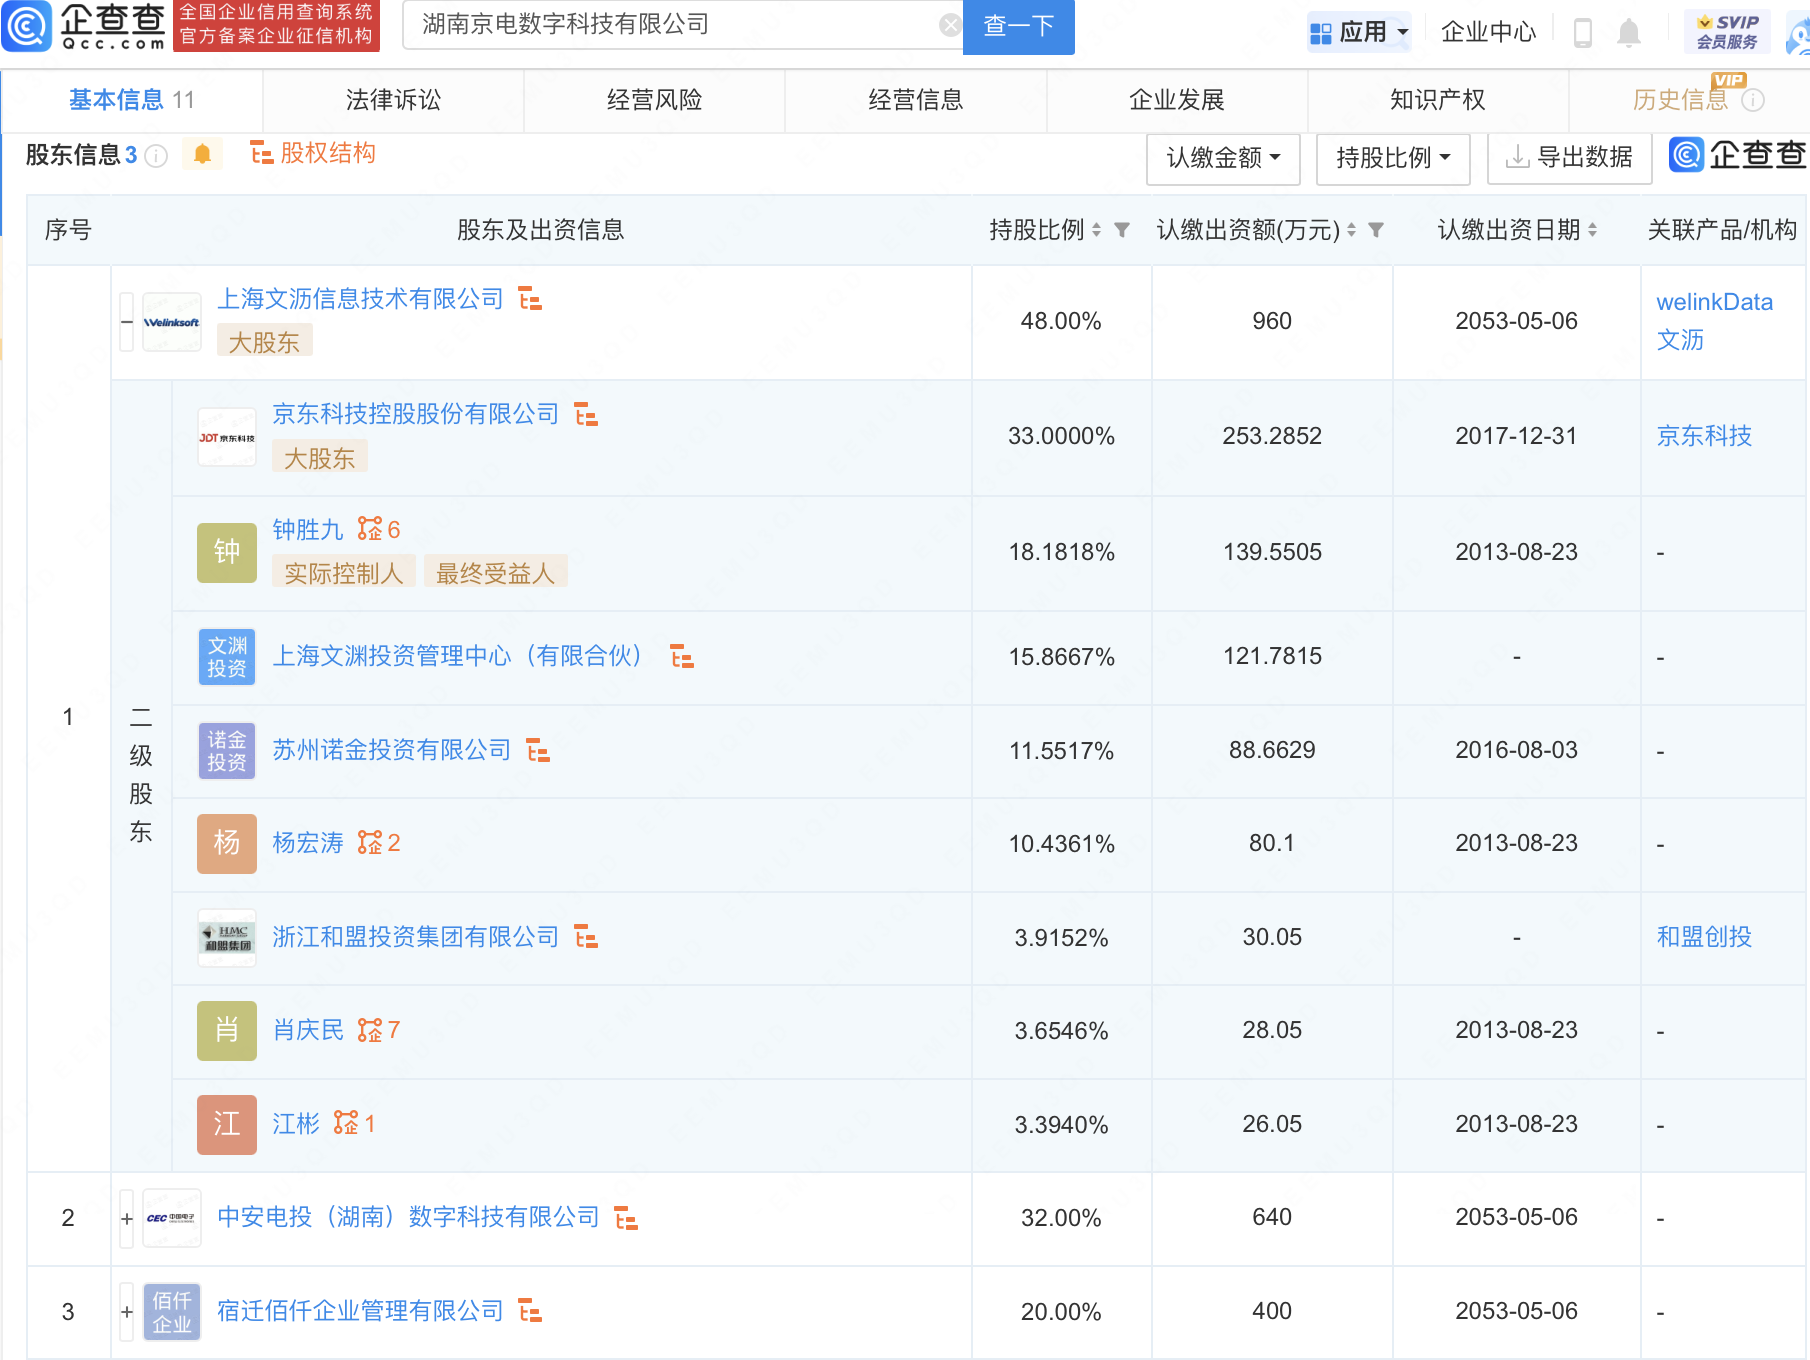
Task: Sort by 认缴出资日期 using sort arrows
Action: 1592,230
